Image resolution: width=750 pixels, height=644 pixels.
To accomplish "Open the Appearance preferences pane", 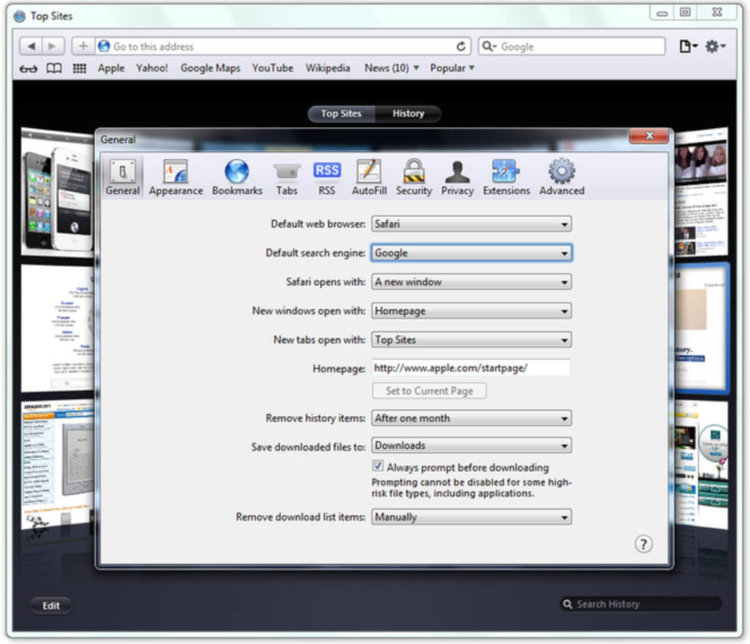I will point(176,177).
